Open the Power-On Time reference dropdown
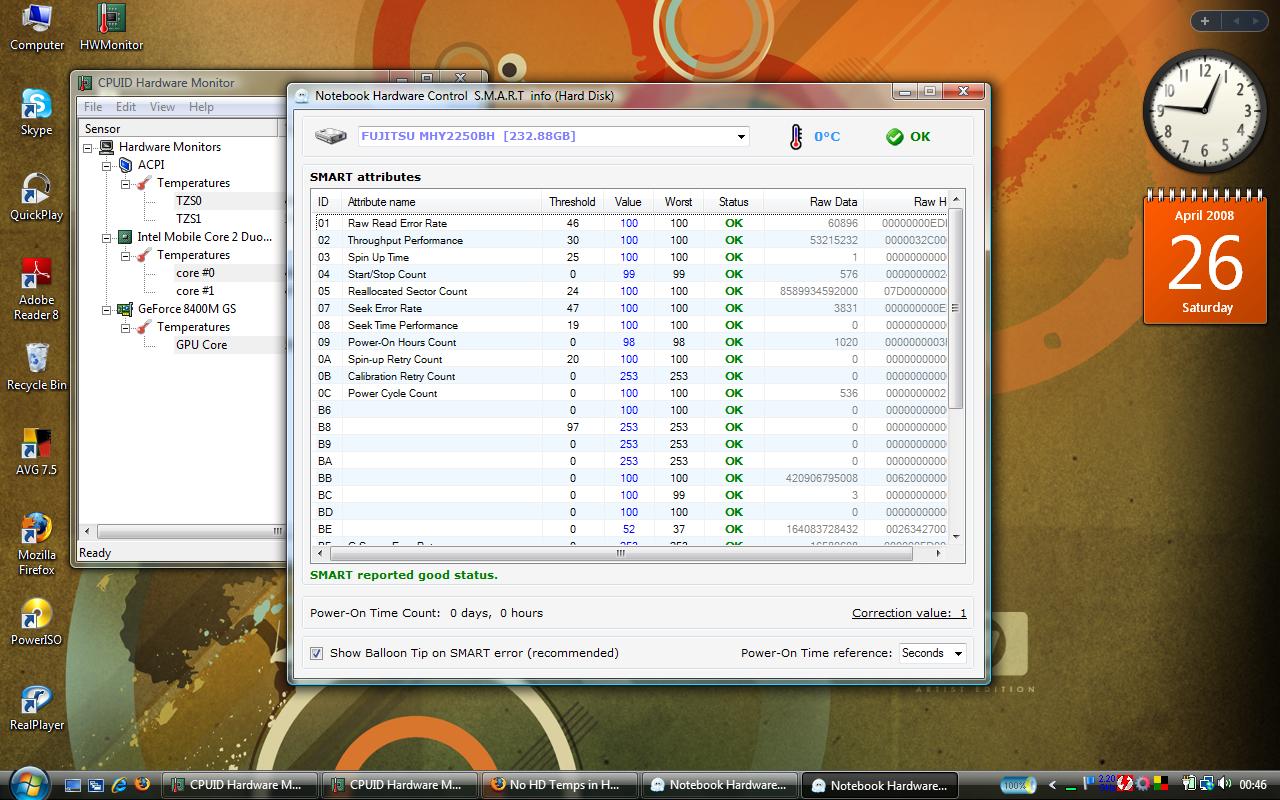The width and height of the screenshot is (1280, 800). point(958,653)
